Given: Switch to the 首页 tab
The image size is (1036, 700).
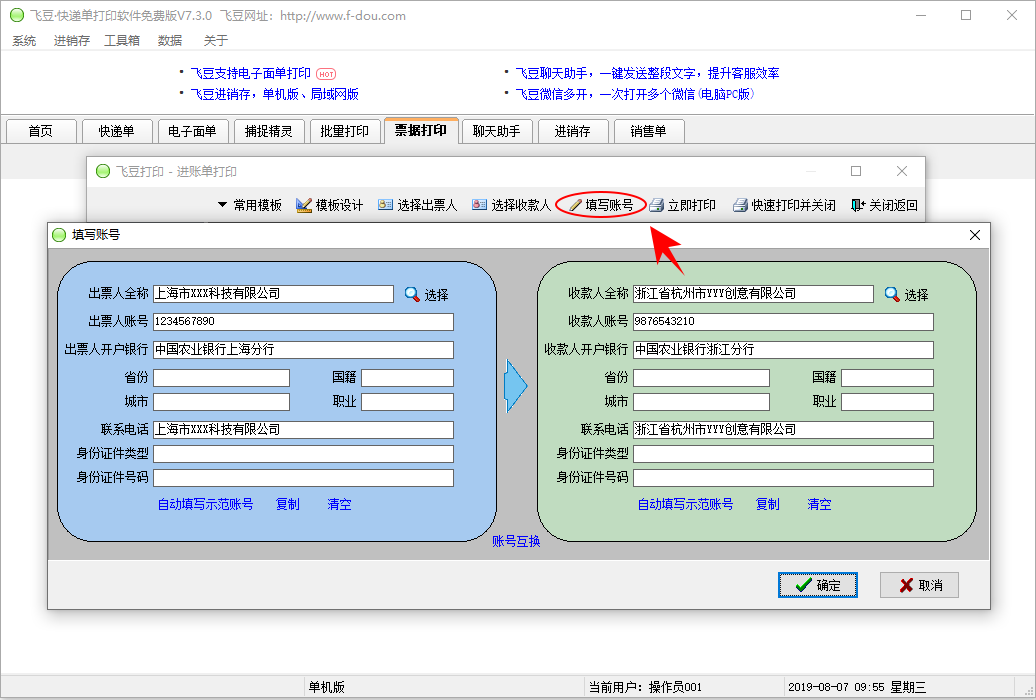Looking at the screenshot, I should click(41, 131).
